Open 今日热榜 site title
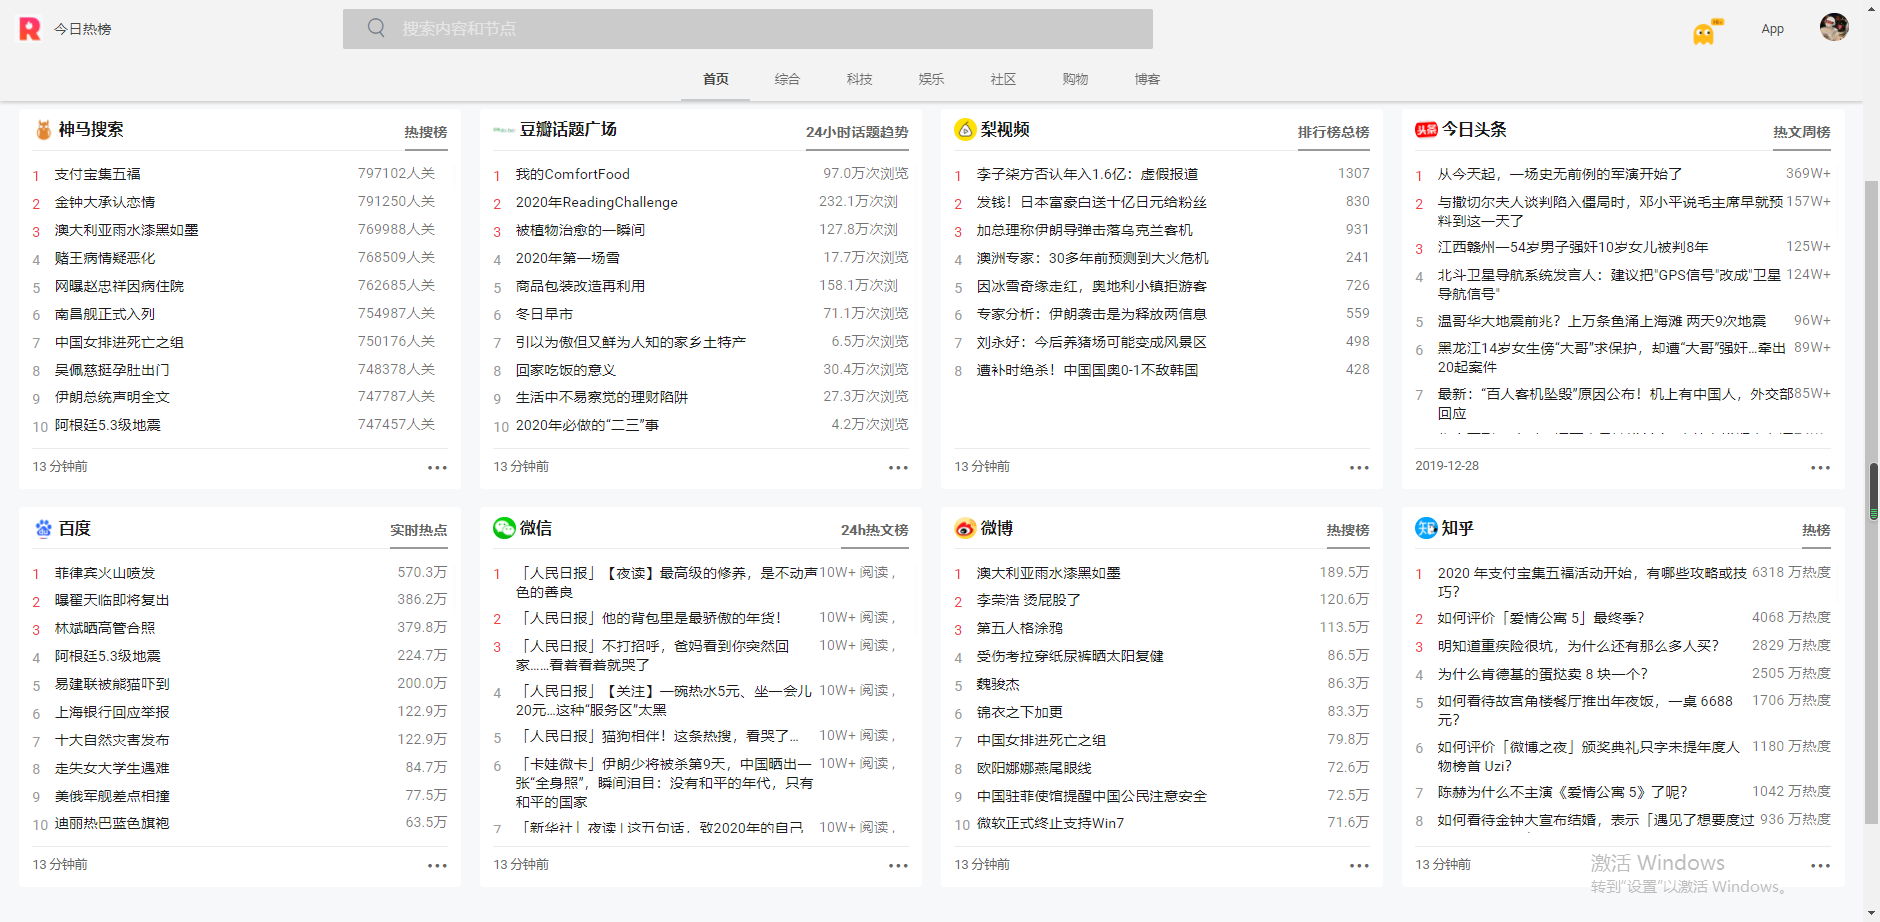The width and height of the screenshot is (1880, 922). [83, 29]
